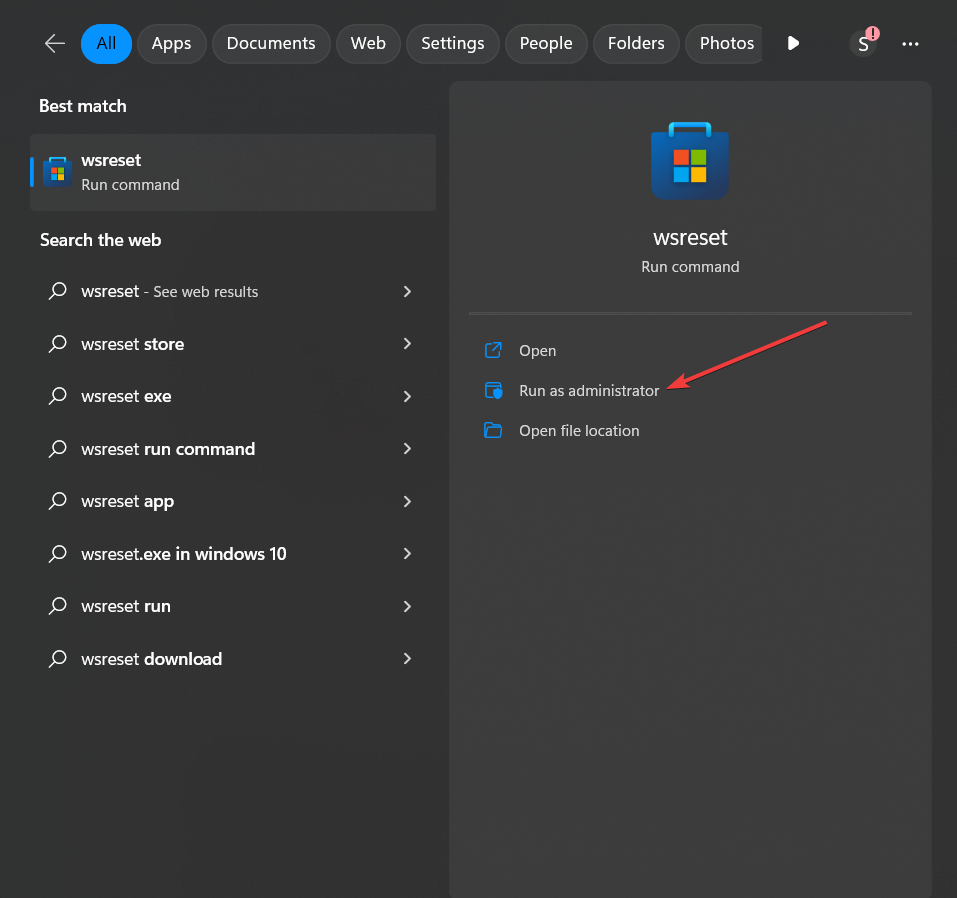
Task: Expand the 'wsreset exe' chevron
Action: click(x=407, y=396)
